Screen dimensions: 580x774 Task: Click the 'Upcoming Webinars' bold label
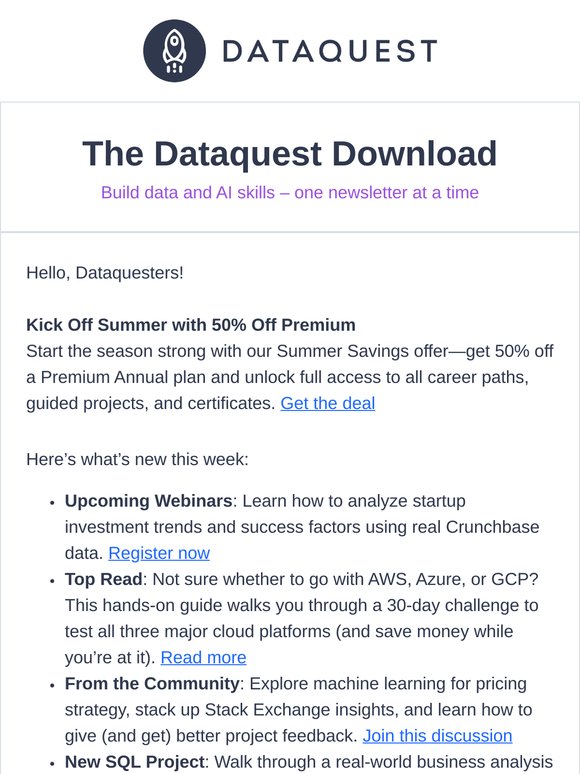pyautogui.click(x=149, y=501)
